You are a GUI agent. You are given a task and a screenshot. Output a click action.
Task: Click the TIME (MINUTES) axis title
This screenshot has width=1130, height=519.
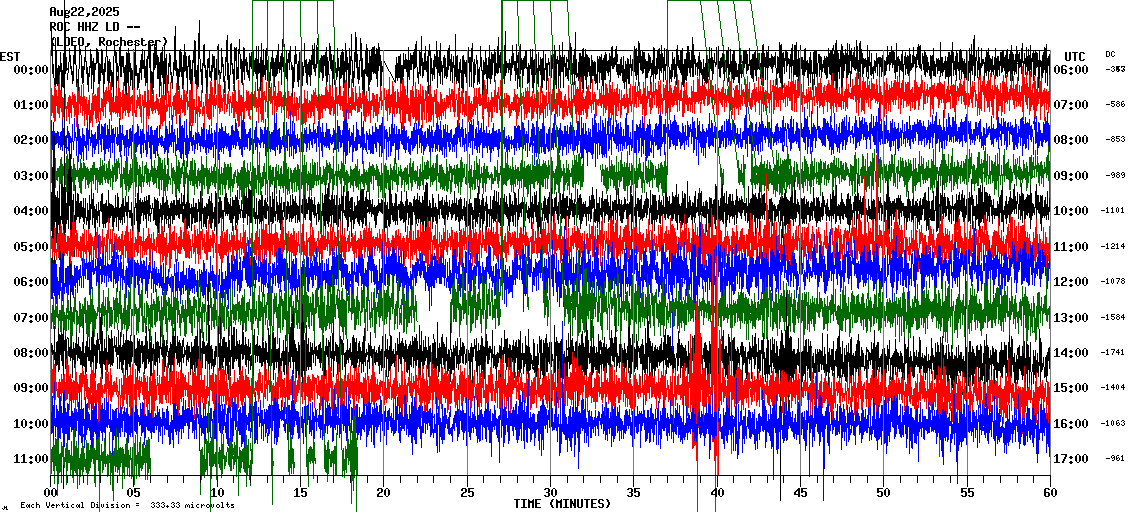561,504
